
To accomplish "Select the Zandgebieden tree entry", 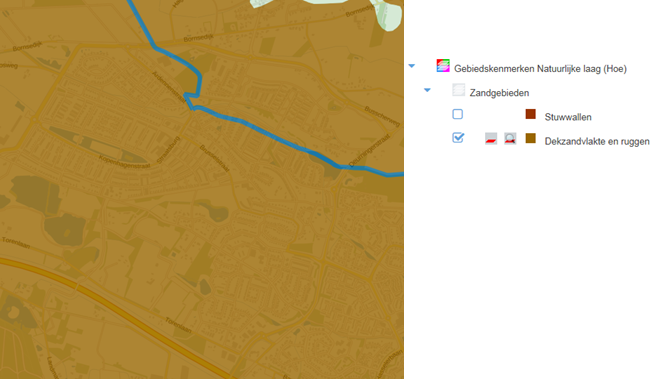I will (499, 93).
